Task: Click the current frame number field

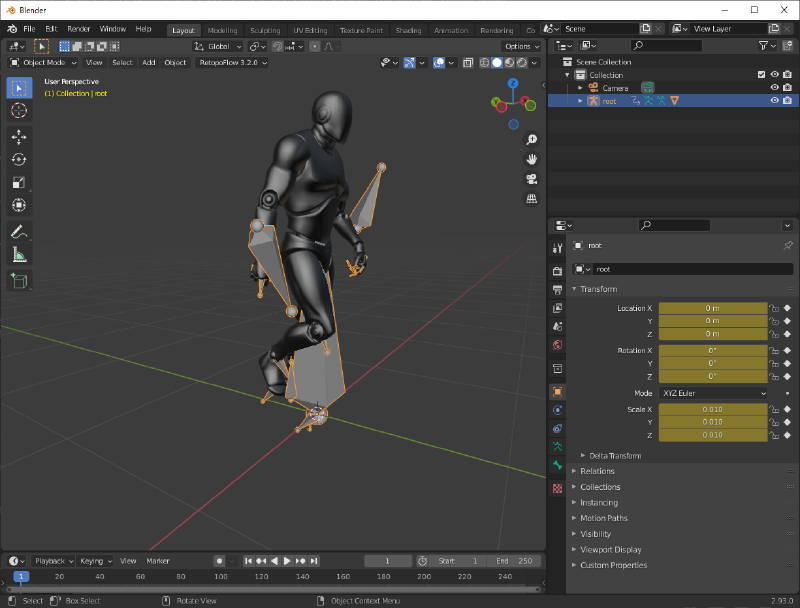Action: click(x=388, y=561)
